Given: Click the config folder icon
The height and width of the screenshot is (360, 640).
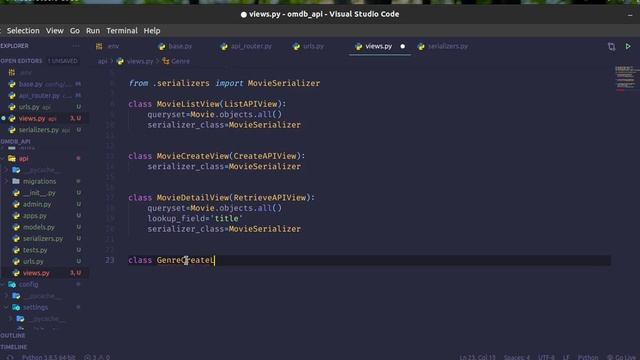Looking at the screenshot, I should tap(12, 284).
